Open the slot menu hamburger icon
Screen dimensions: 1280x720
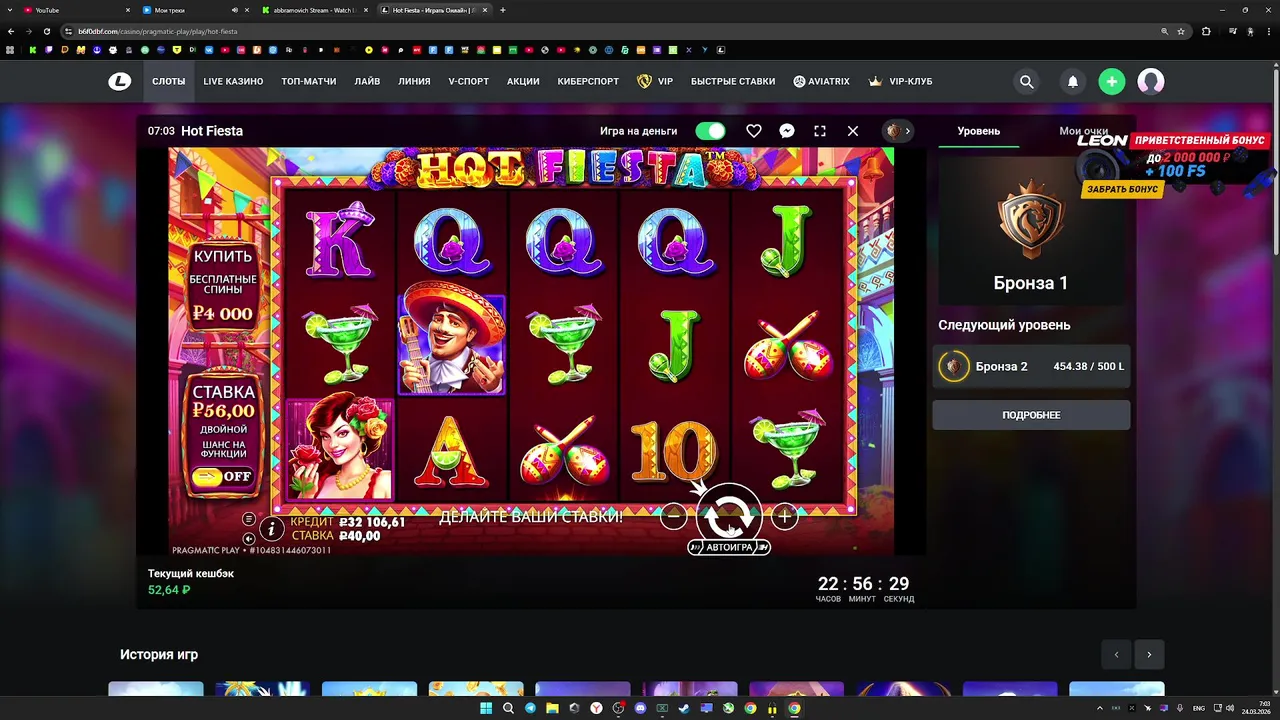pyautogui.click(x=249, y=519)
